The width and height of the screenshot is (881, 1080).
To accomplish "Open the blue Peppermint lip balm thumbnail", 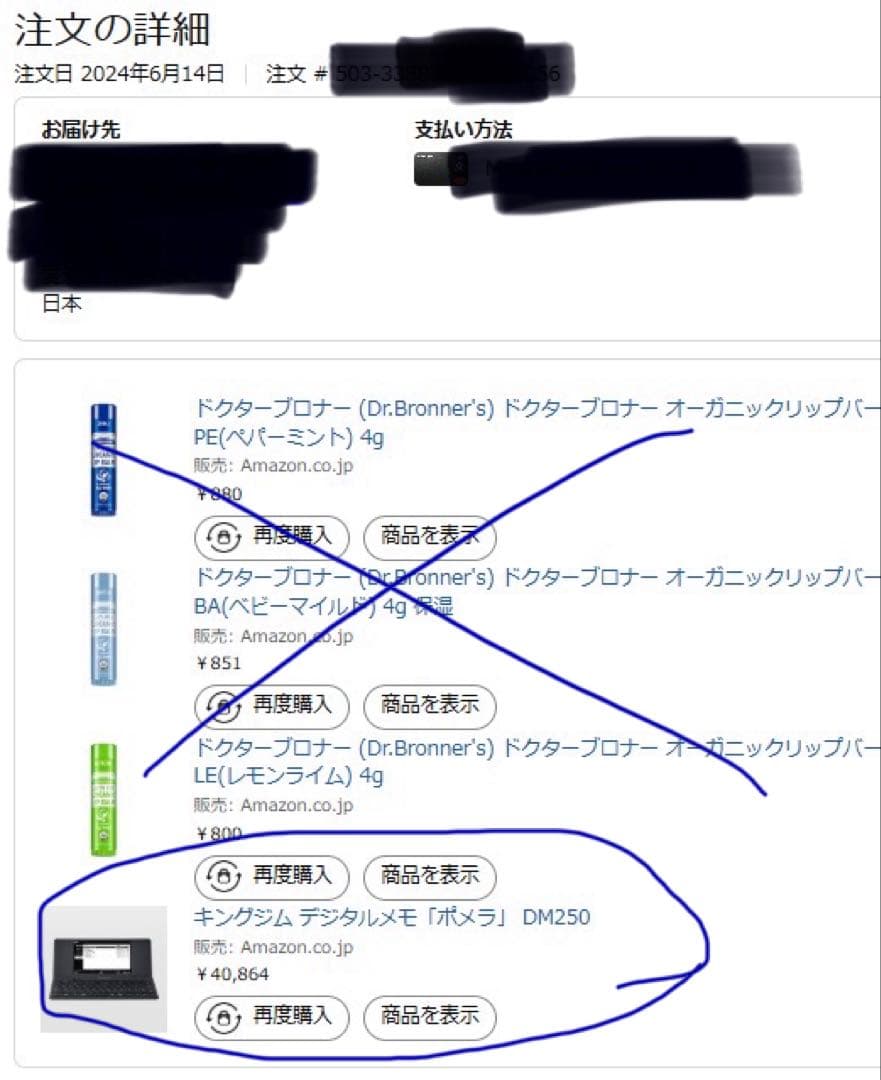I will 104,459.
